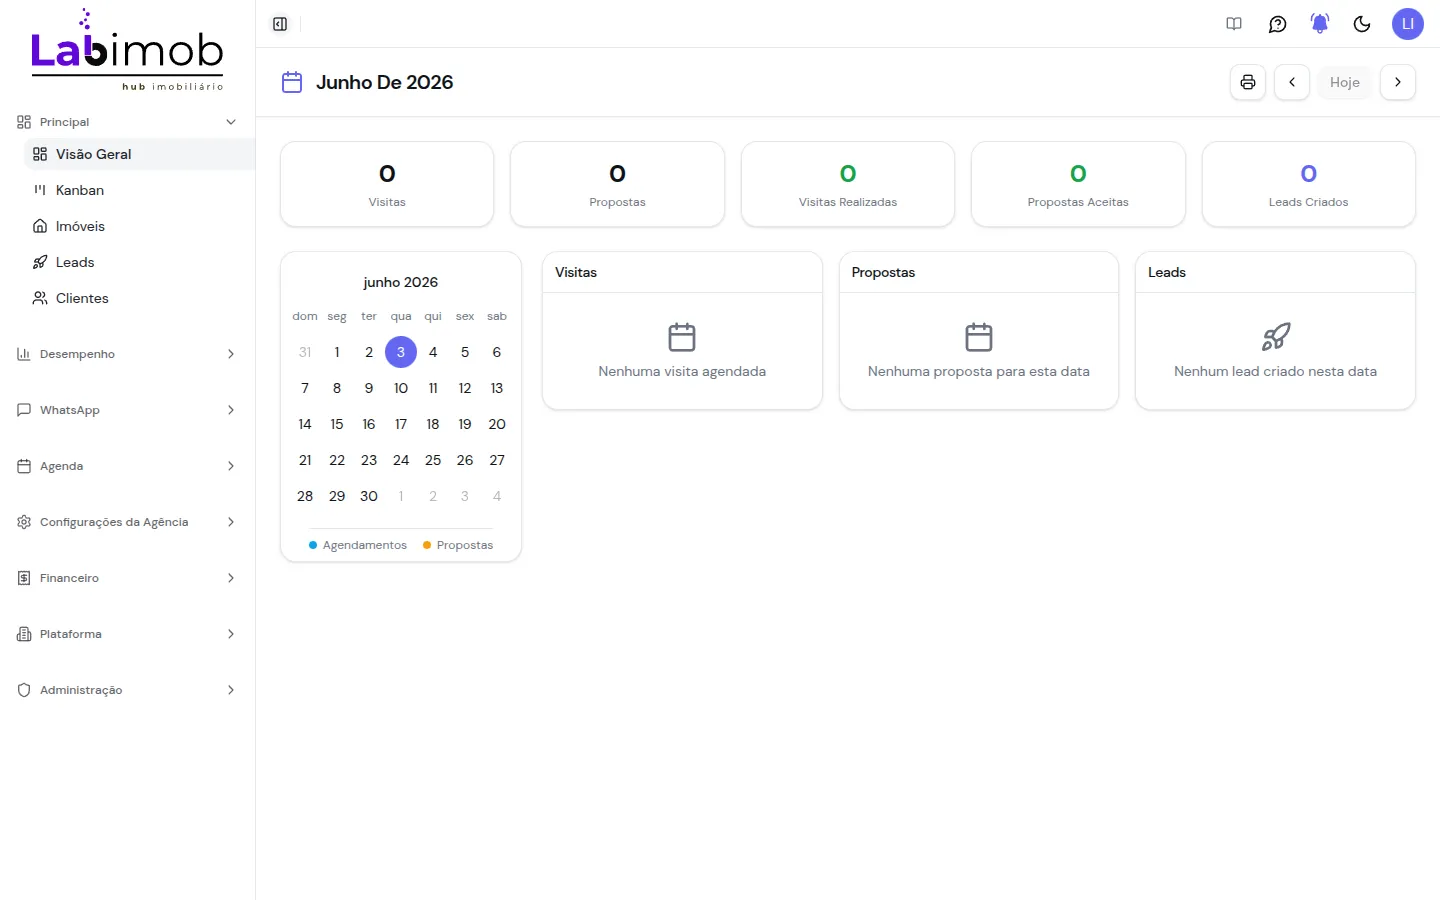Click the Visitas Realizadas card

click(848, 184)
